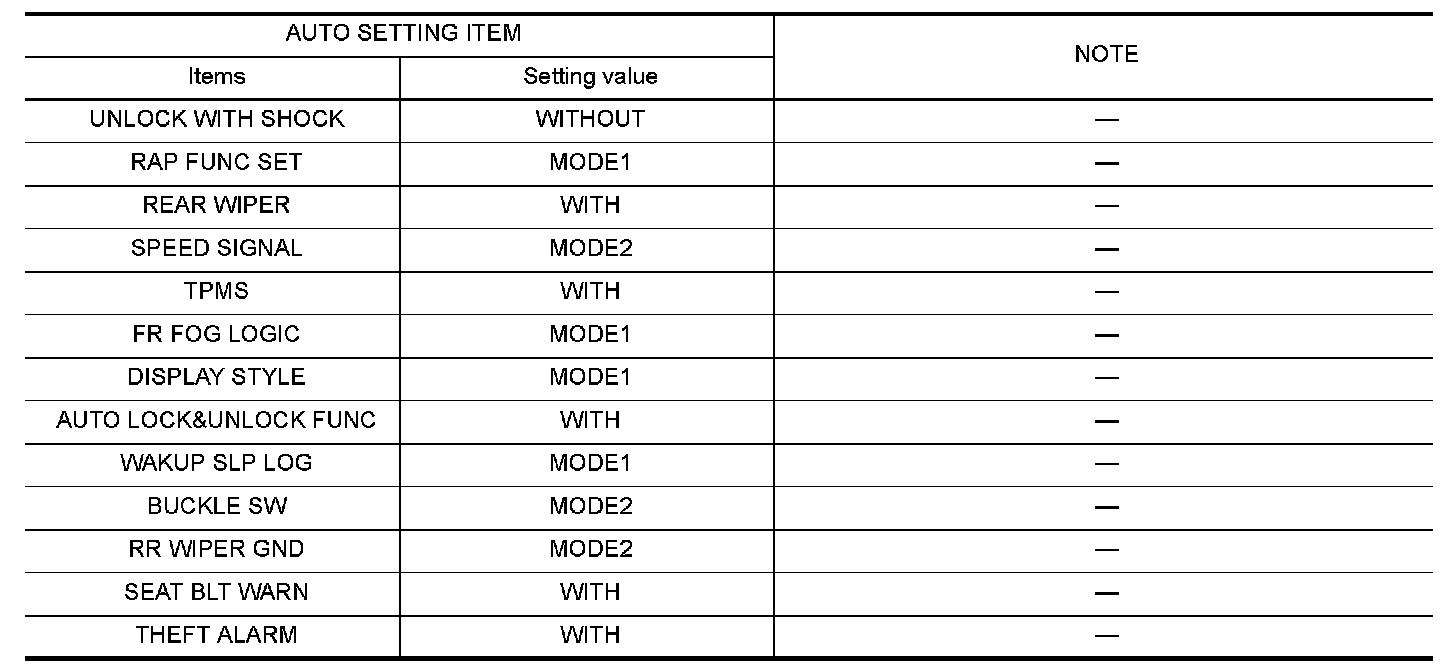Click the AUTO LOCK&UNLOCK FUNC item

coord(216,420)
